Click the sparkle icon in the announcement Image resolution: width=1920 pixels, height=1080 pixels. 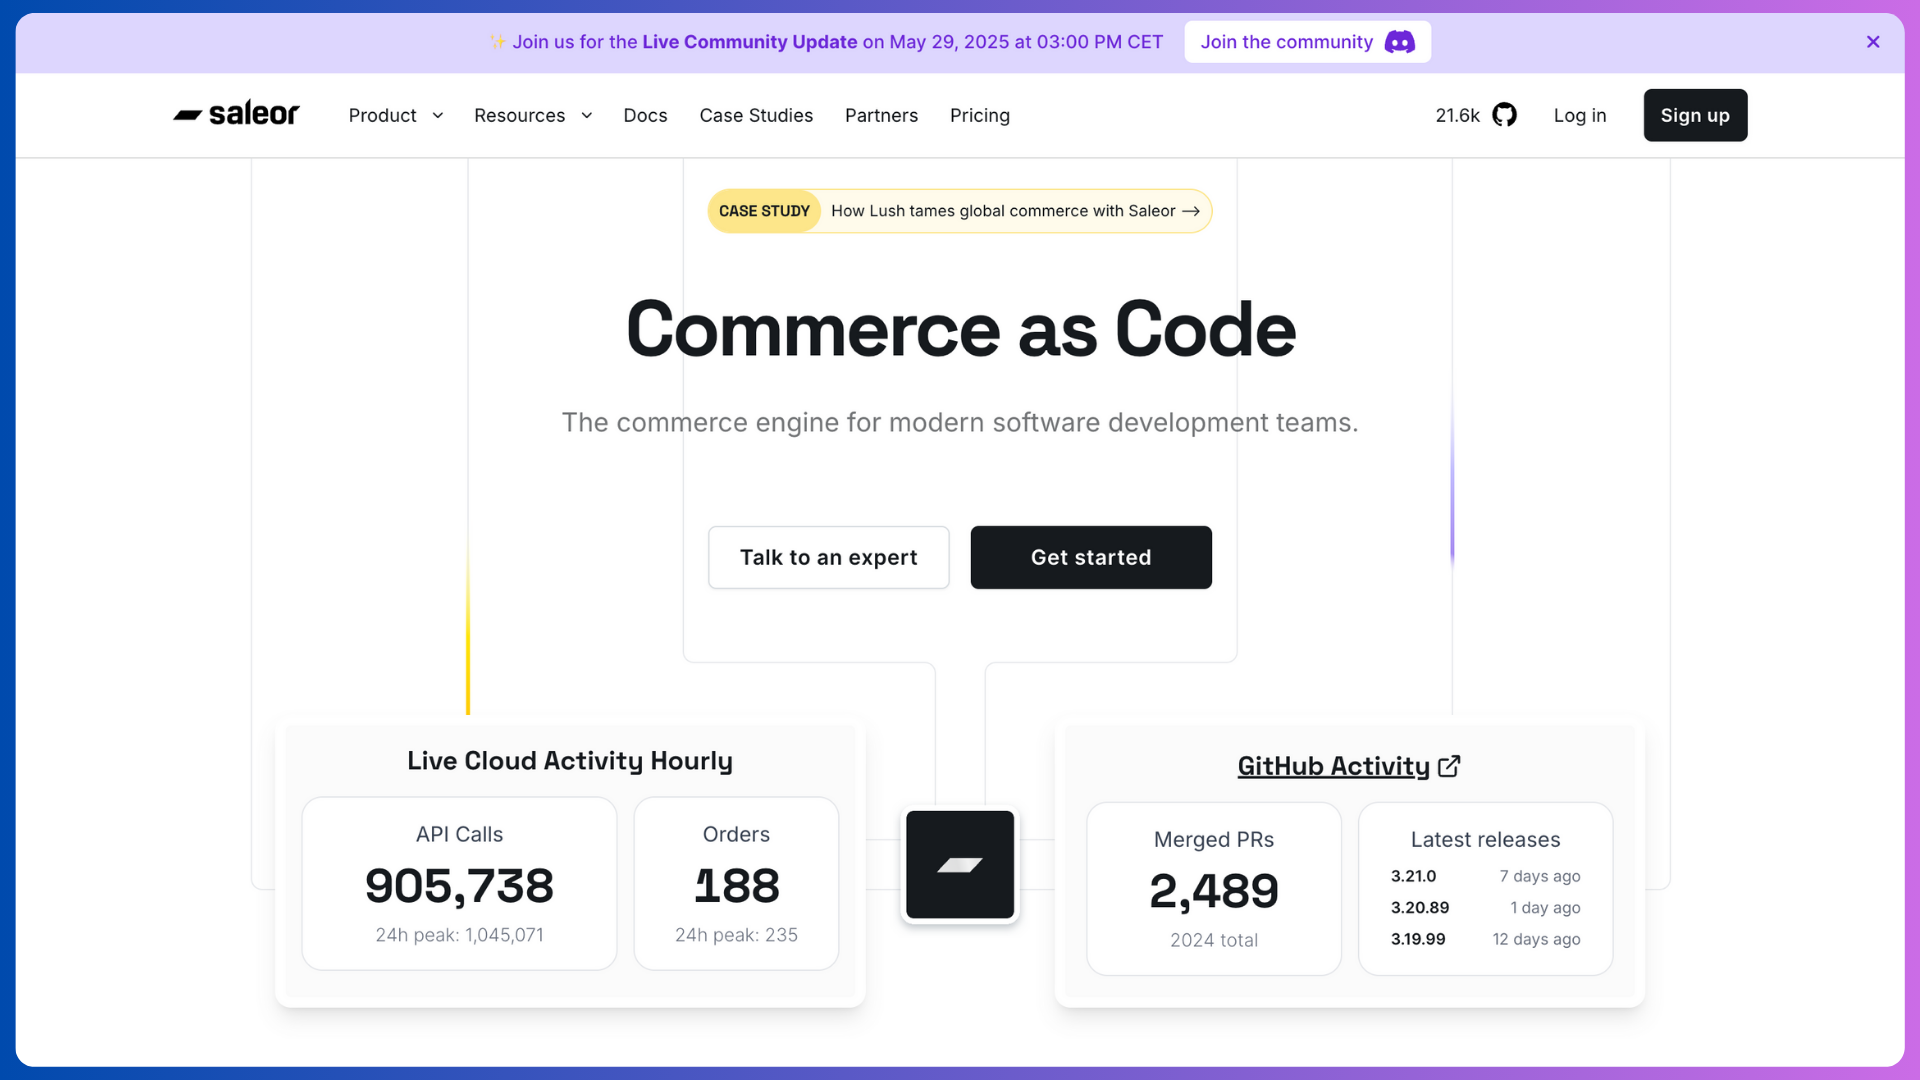click(497, 42)
